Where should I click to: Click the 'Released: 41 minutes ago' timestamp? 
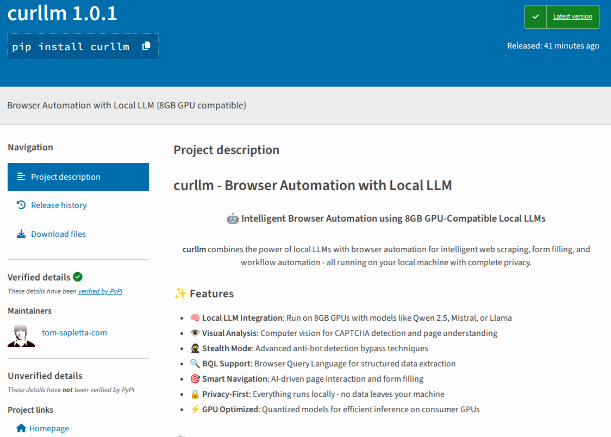[x=554, y=45]
